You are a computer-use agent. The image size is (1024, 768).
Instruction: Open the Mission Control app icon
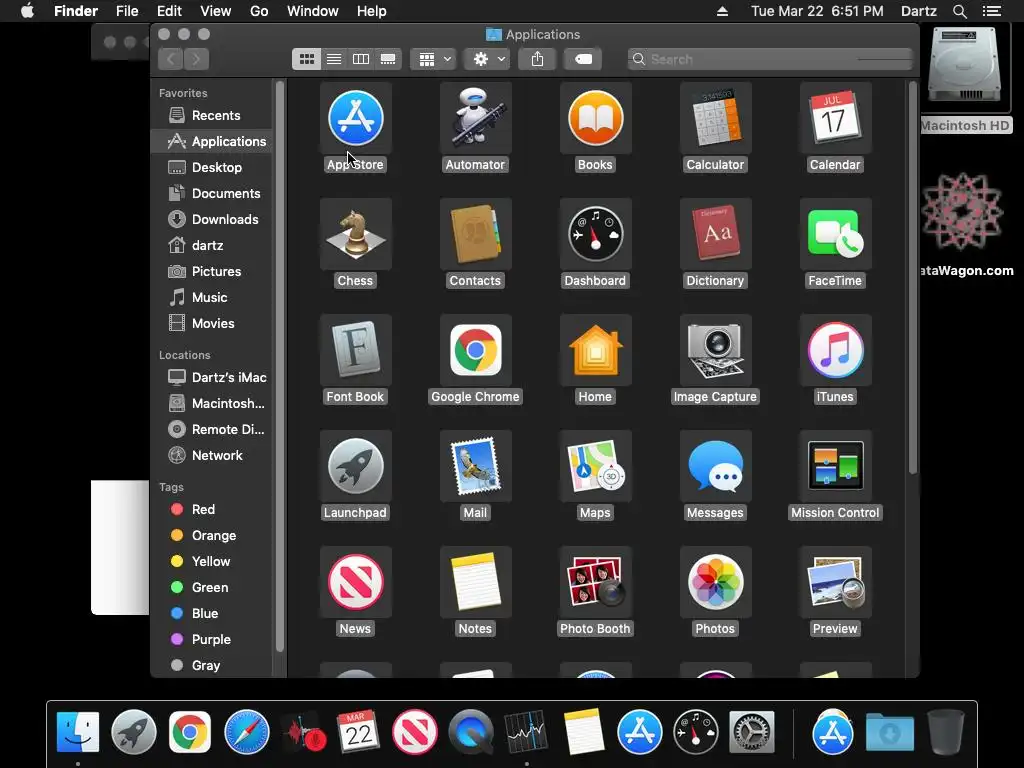pos(835,466)
